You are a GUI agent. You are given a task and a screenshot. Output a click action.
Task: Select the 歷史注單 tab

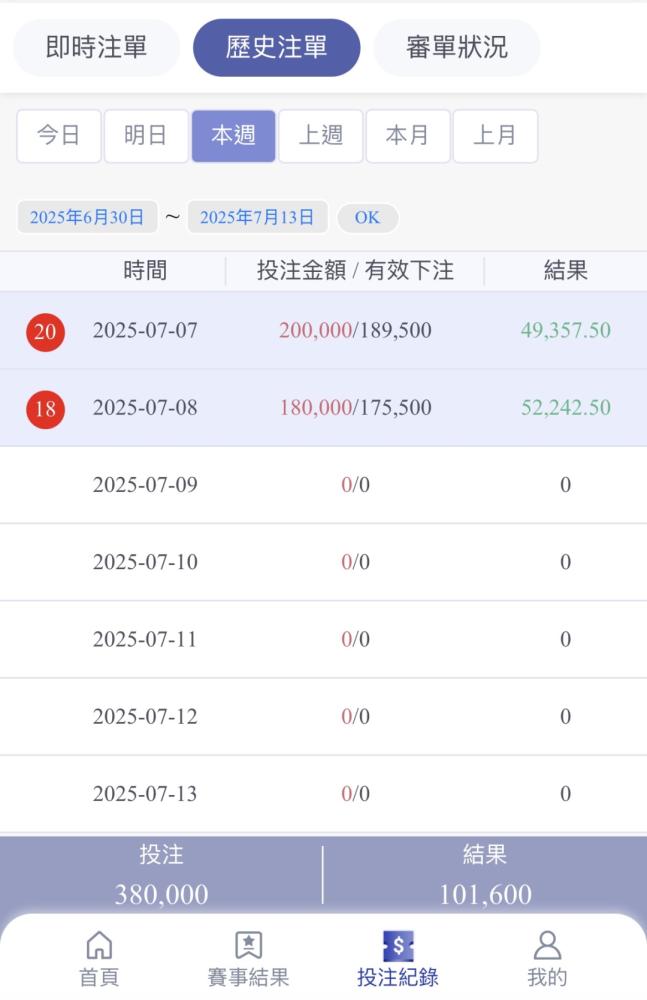pyautogui.click(x=276, y=47)
